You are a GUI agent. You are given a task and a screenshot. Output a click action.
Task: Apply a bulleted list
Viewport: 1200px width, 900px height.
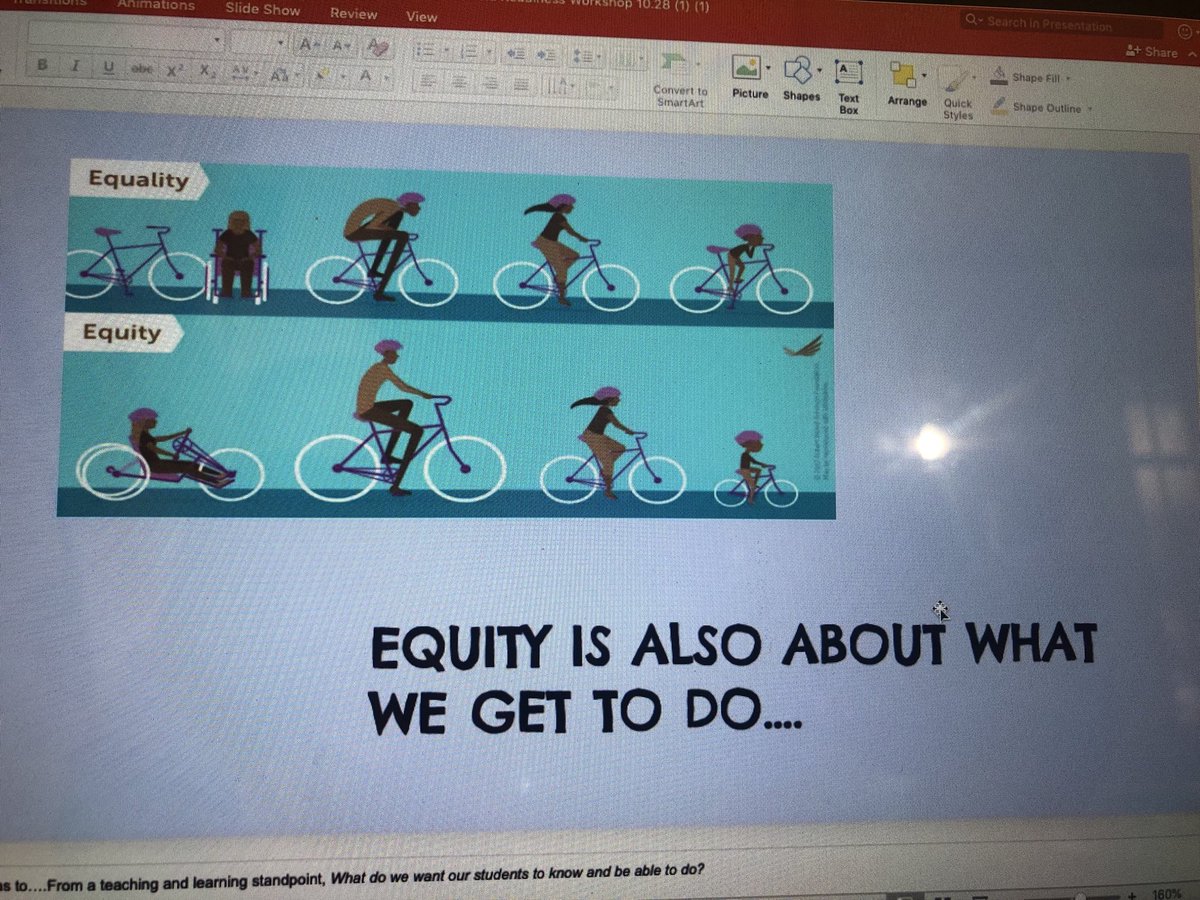pos(427,49)
